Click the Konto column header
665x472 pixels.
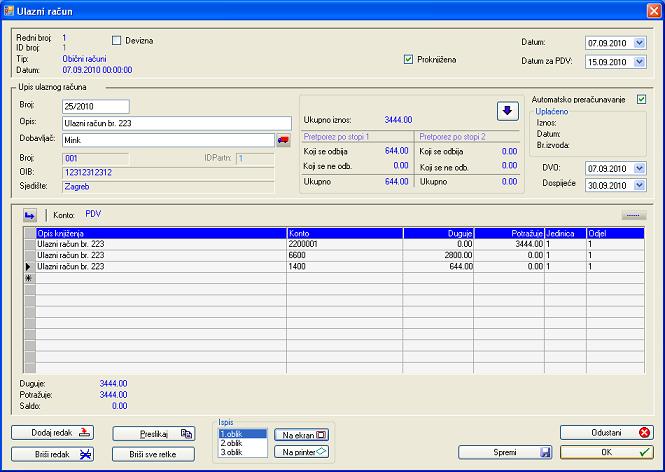click(344, 232)
